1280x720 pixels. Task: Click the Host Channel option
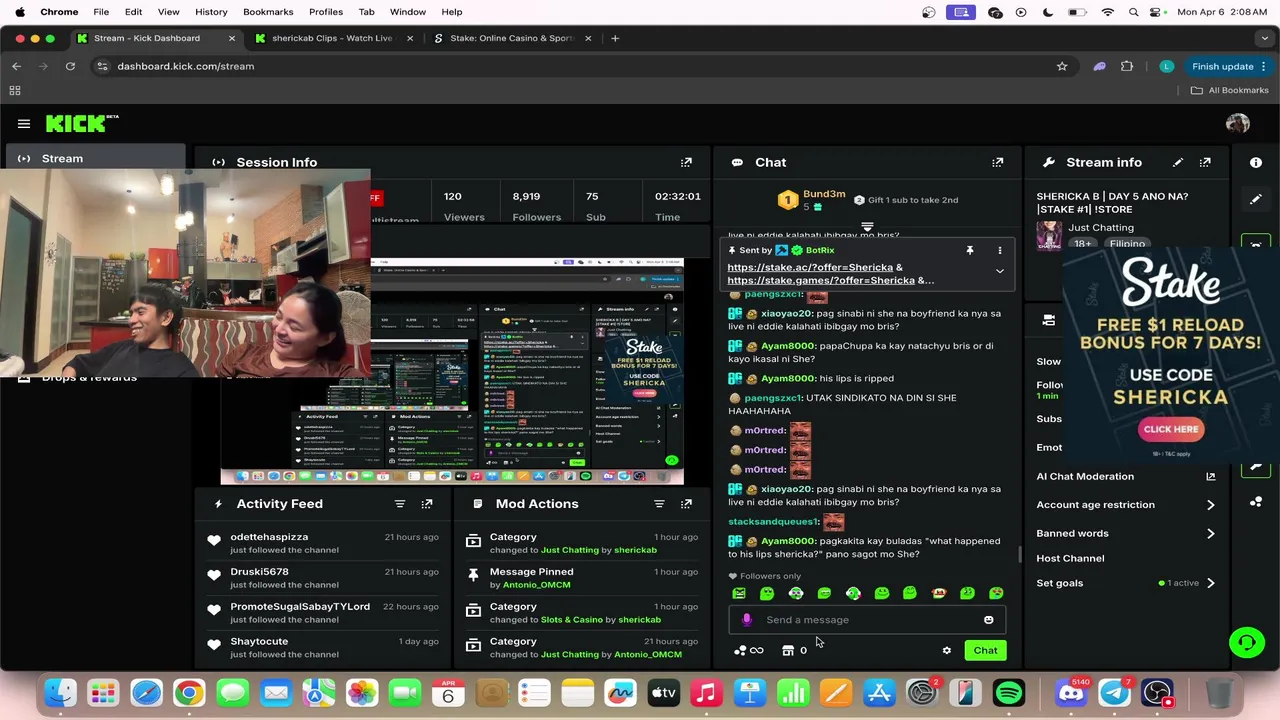pyautogui.click(x=1070, y=559)
